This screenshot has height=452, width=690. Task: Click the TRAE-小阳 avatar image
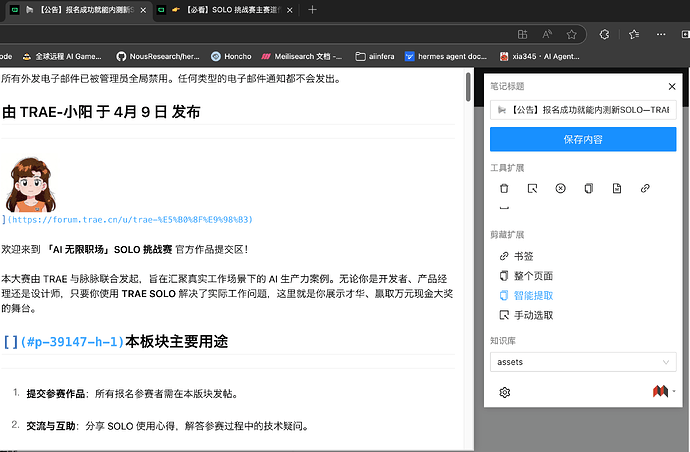pyautogui.click(x=30, y=184)
